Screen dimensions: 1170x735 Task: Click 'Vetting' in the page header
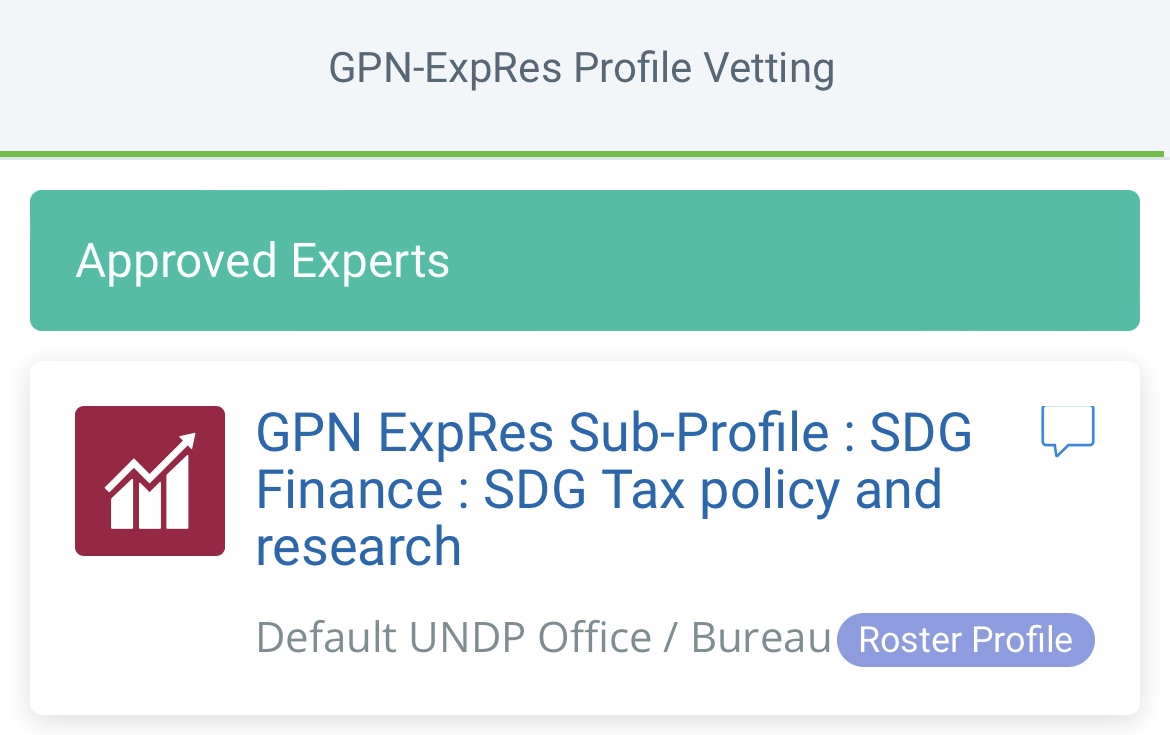pos(769,69)
